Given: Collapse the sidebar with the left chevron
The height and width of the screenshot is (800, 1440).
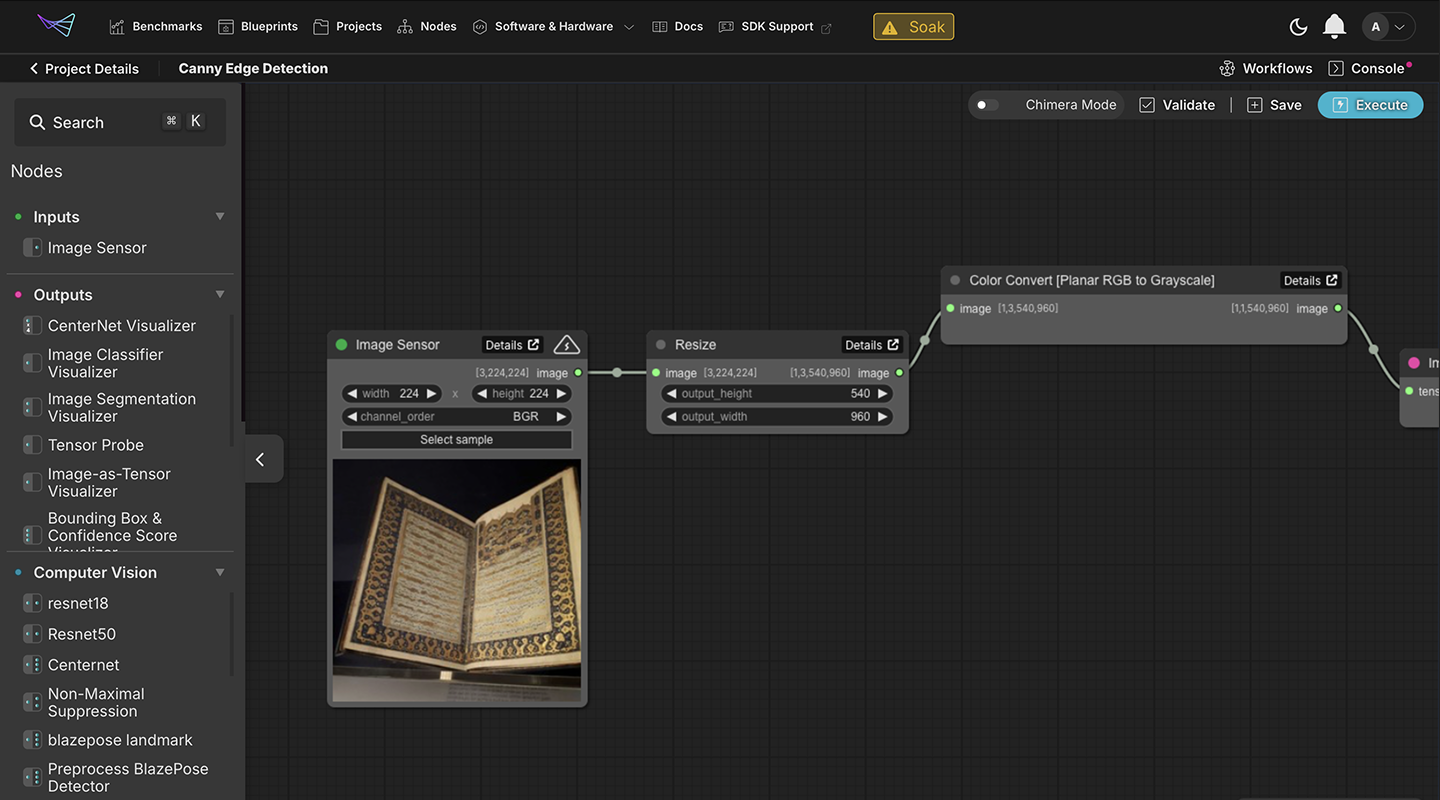Looking at the screenshot, I should (262, 459).
